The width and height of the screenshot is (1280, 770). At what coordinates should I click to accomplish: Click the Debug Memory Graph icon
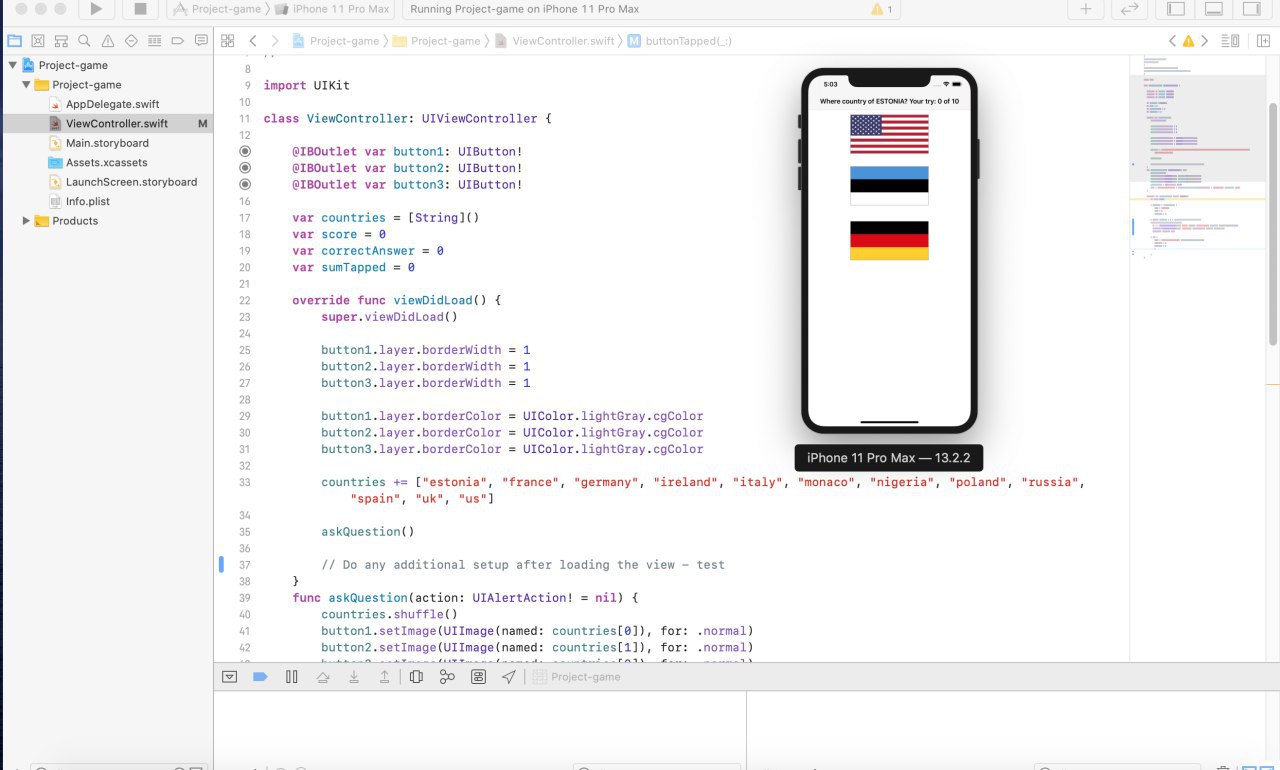[447, 677]
